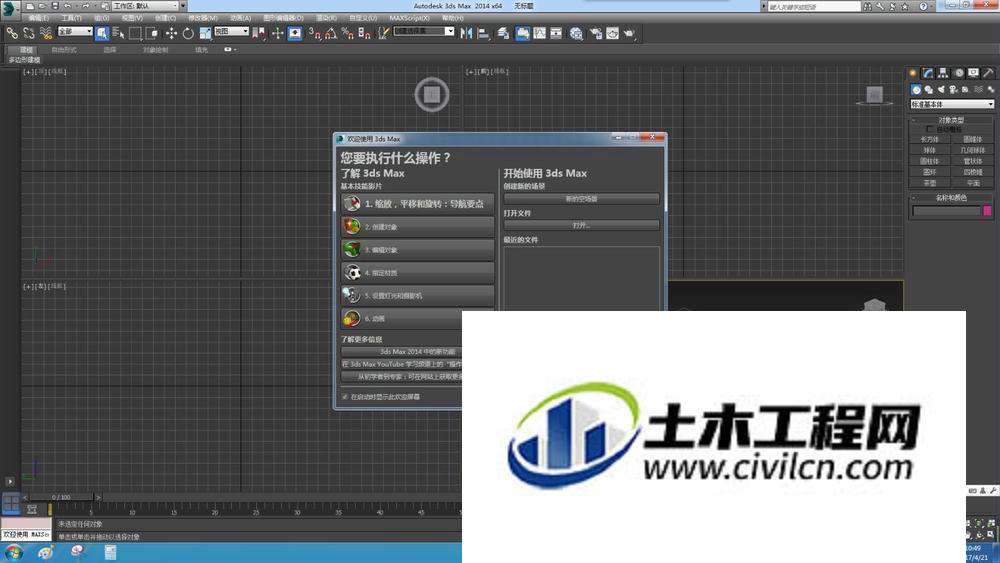Open the Edit menu
This screenshot has height=563, width=1000.
click(x=38, y=18)
